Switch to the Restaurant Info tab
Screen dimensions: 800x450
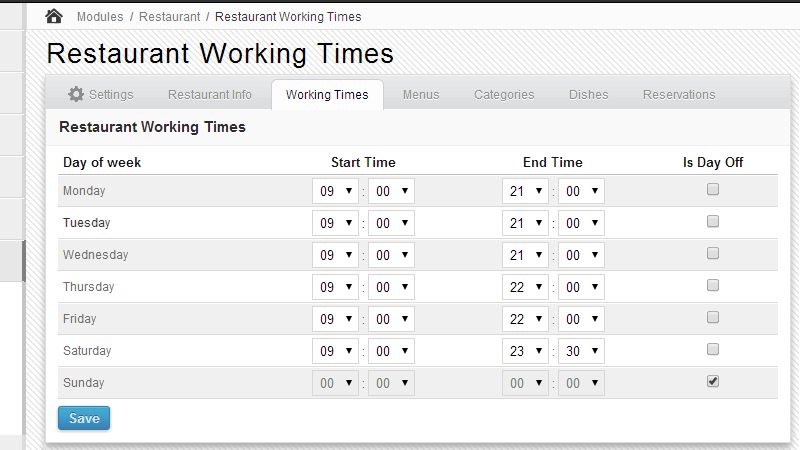pos(210,95)
